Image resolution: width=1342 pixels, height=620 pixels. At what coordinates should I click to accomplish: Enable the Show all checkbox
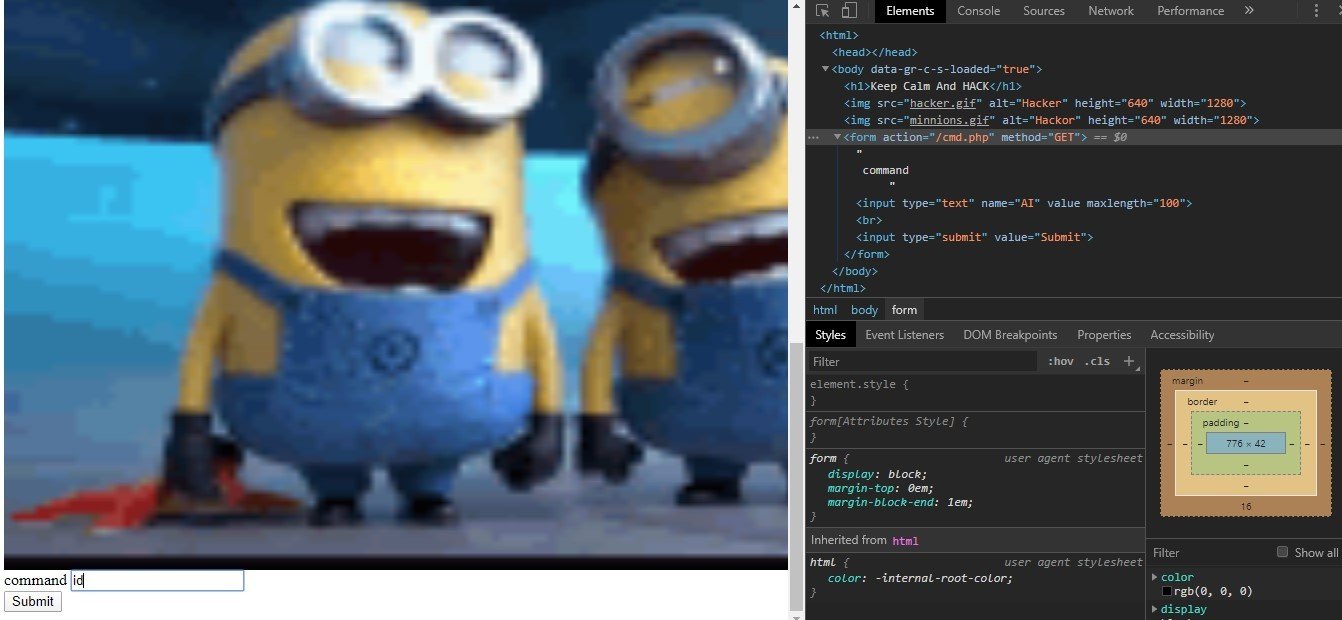[x=1282, y=552]
